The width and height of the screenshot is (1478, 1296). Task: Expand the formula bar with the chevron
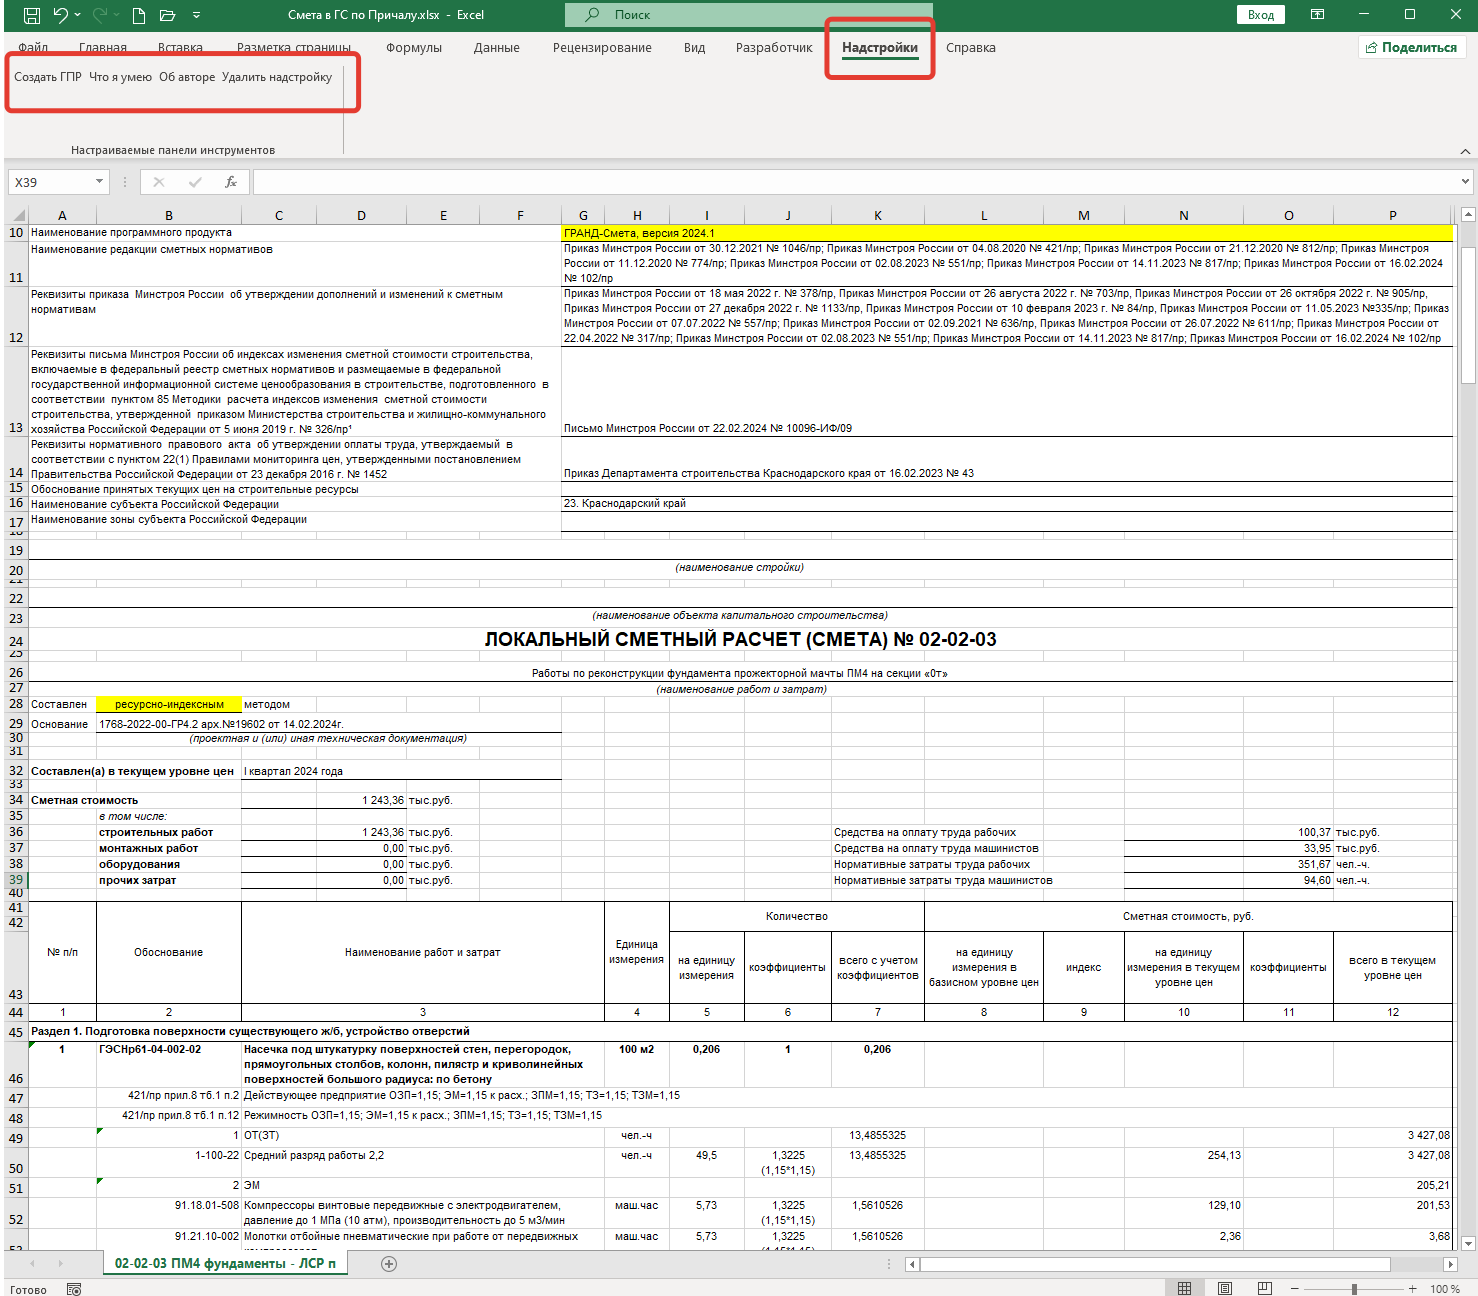tap(1465, 182)
